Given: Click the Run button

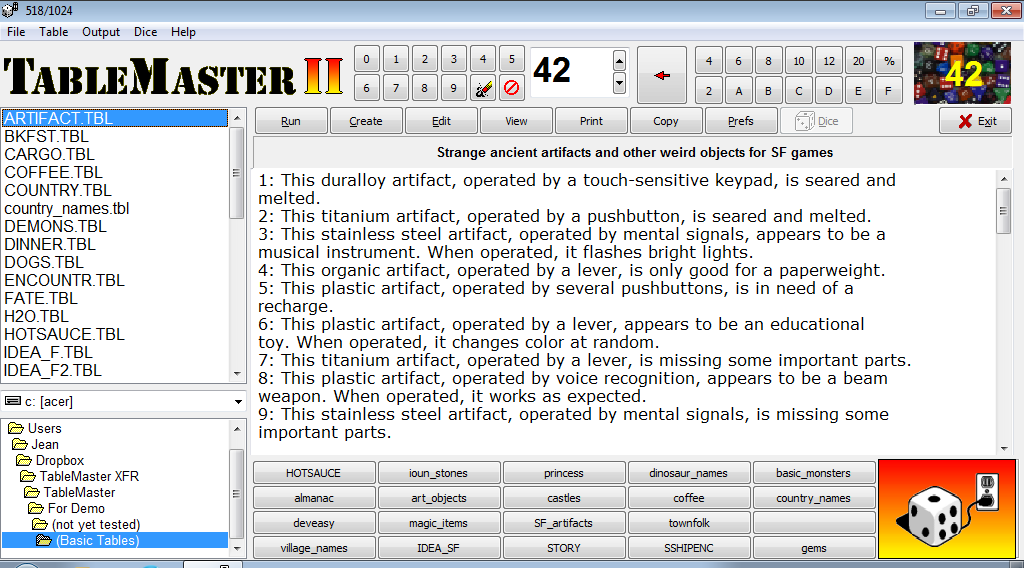Looking at the screenshot, I should point(291,121).
